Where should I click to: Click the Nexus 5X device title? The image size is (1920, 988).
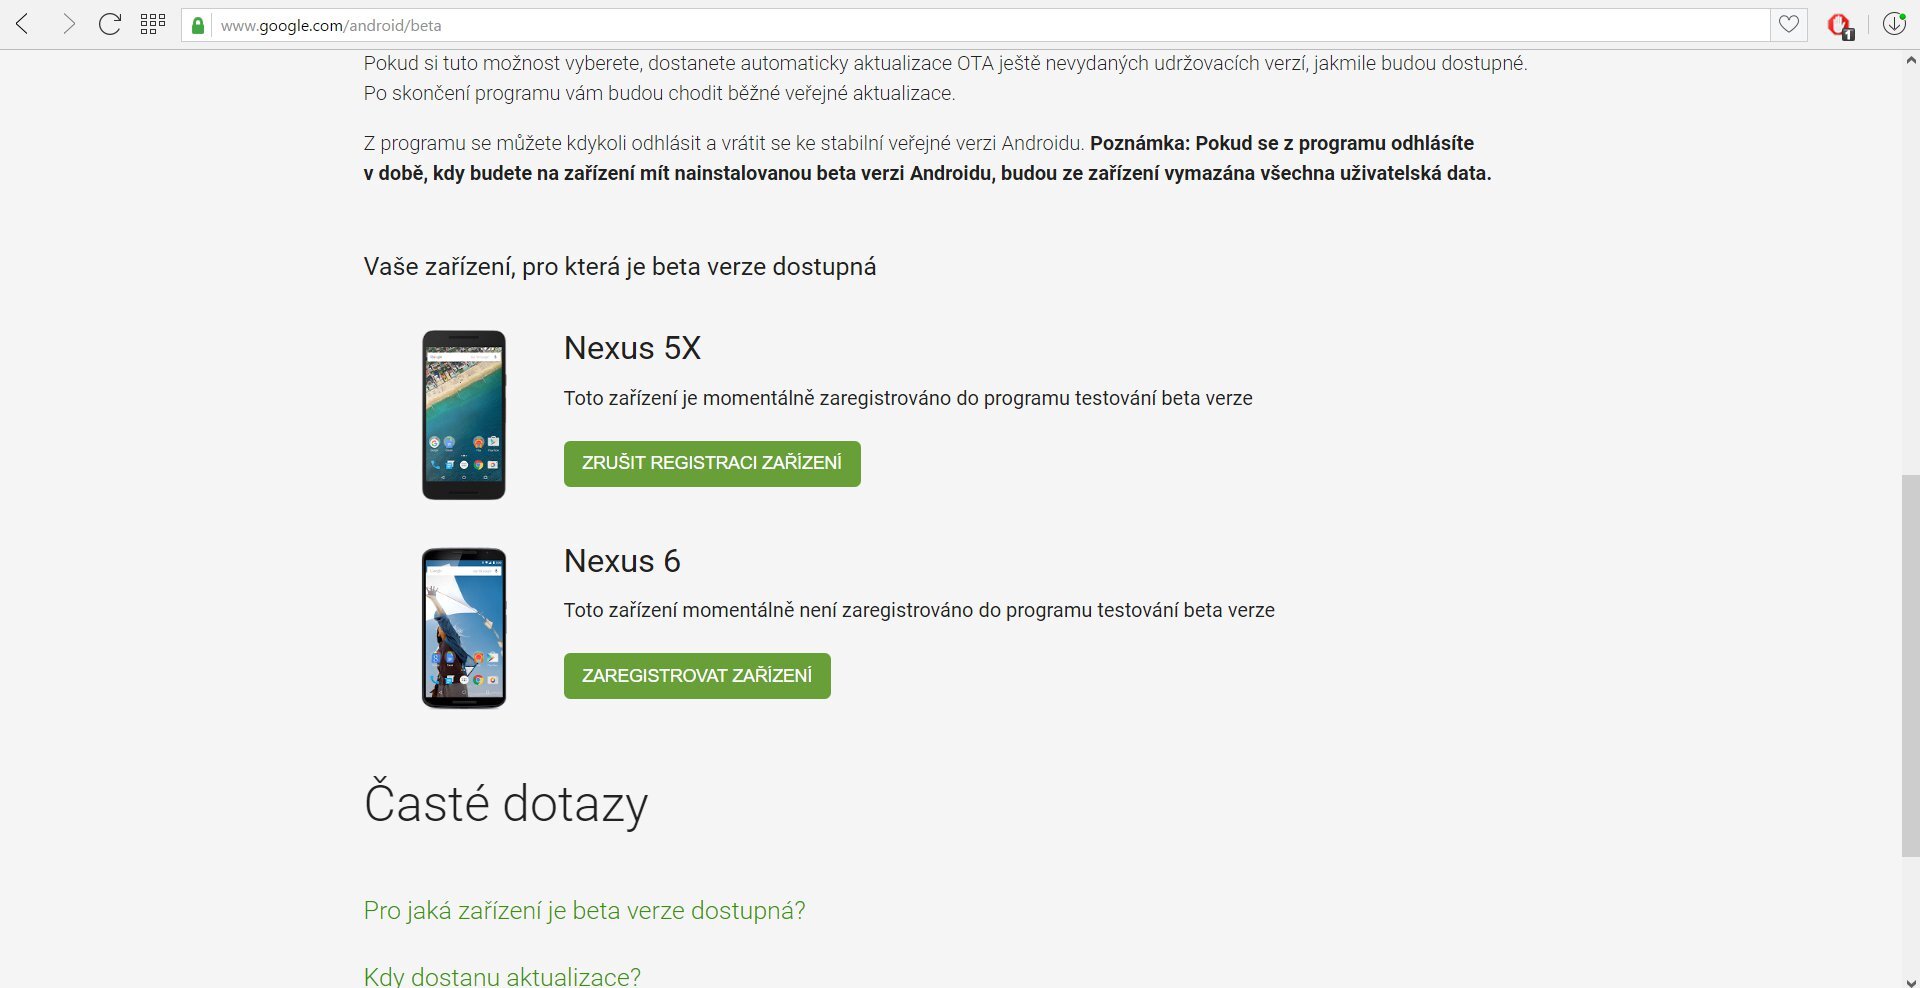632,348
